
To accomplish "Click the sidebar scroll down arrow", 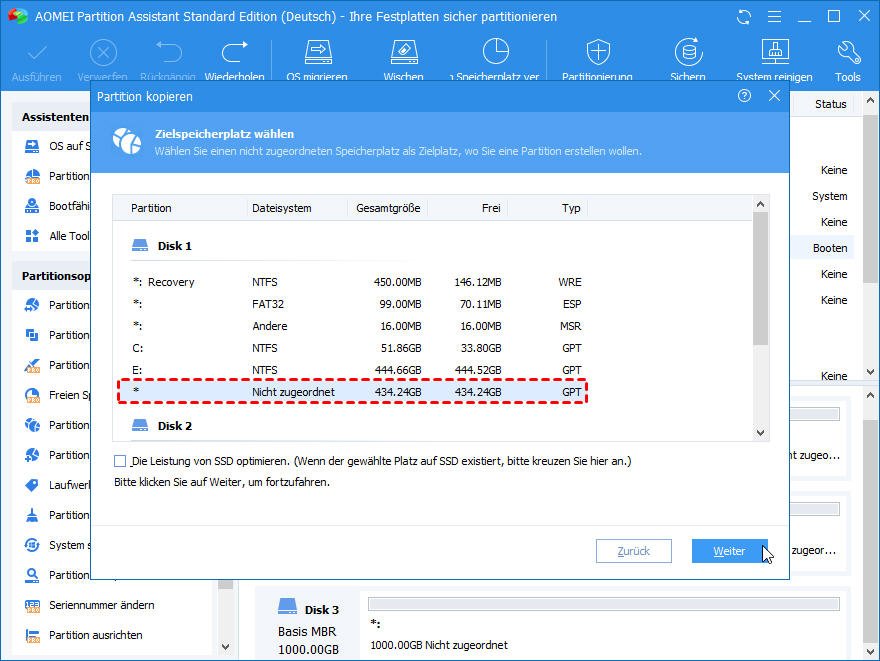I will pos(226,646).
